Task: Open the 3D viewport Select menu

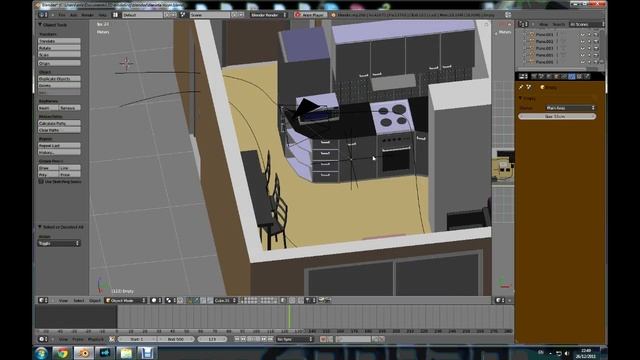Action: (78, 300)
